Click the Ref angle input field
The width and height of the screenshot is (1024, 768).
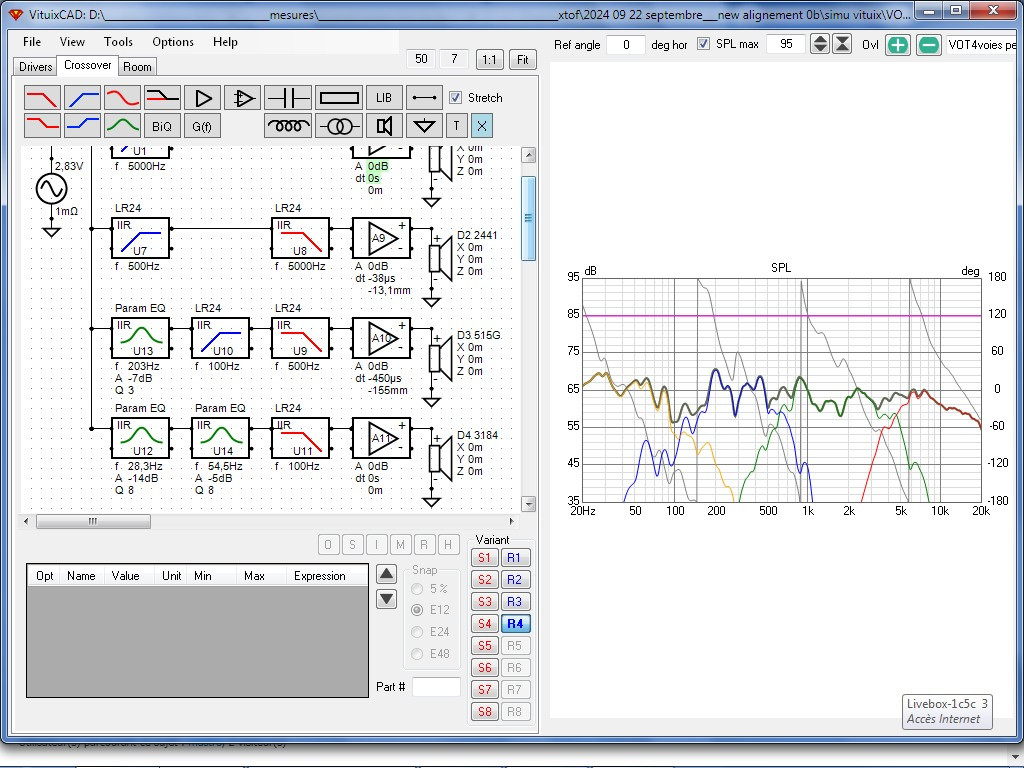(x=626, y=44)
